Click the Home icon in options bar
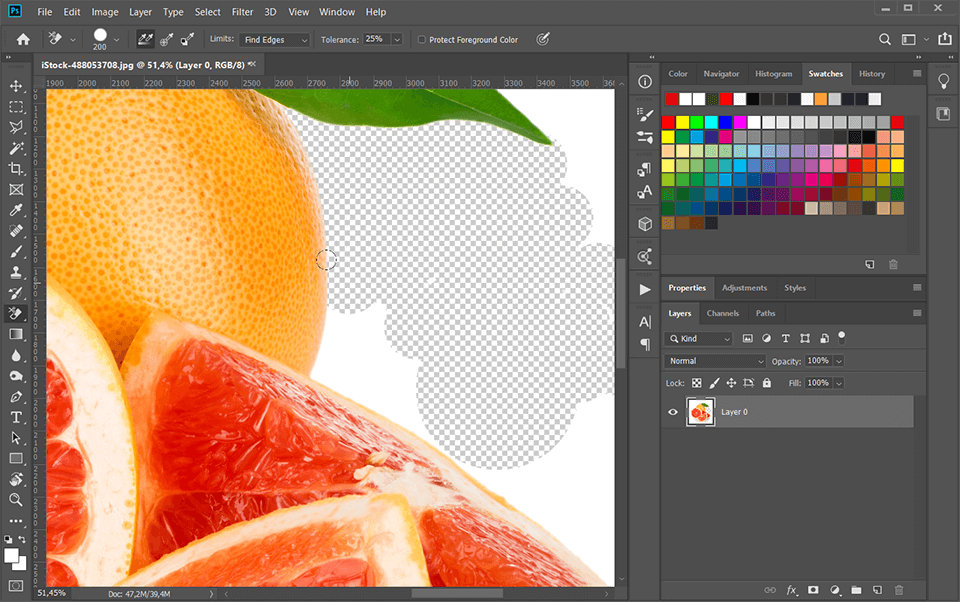 coord(23,39)
